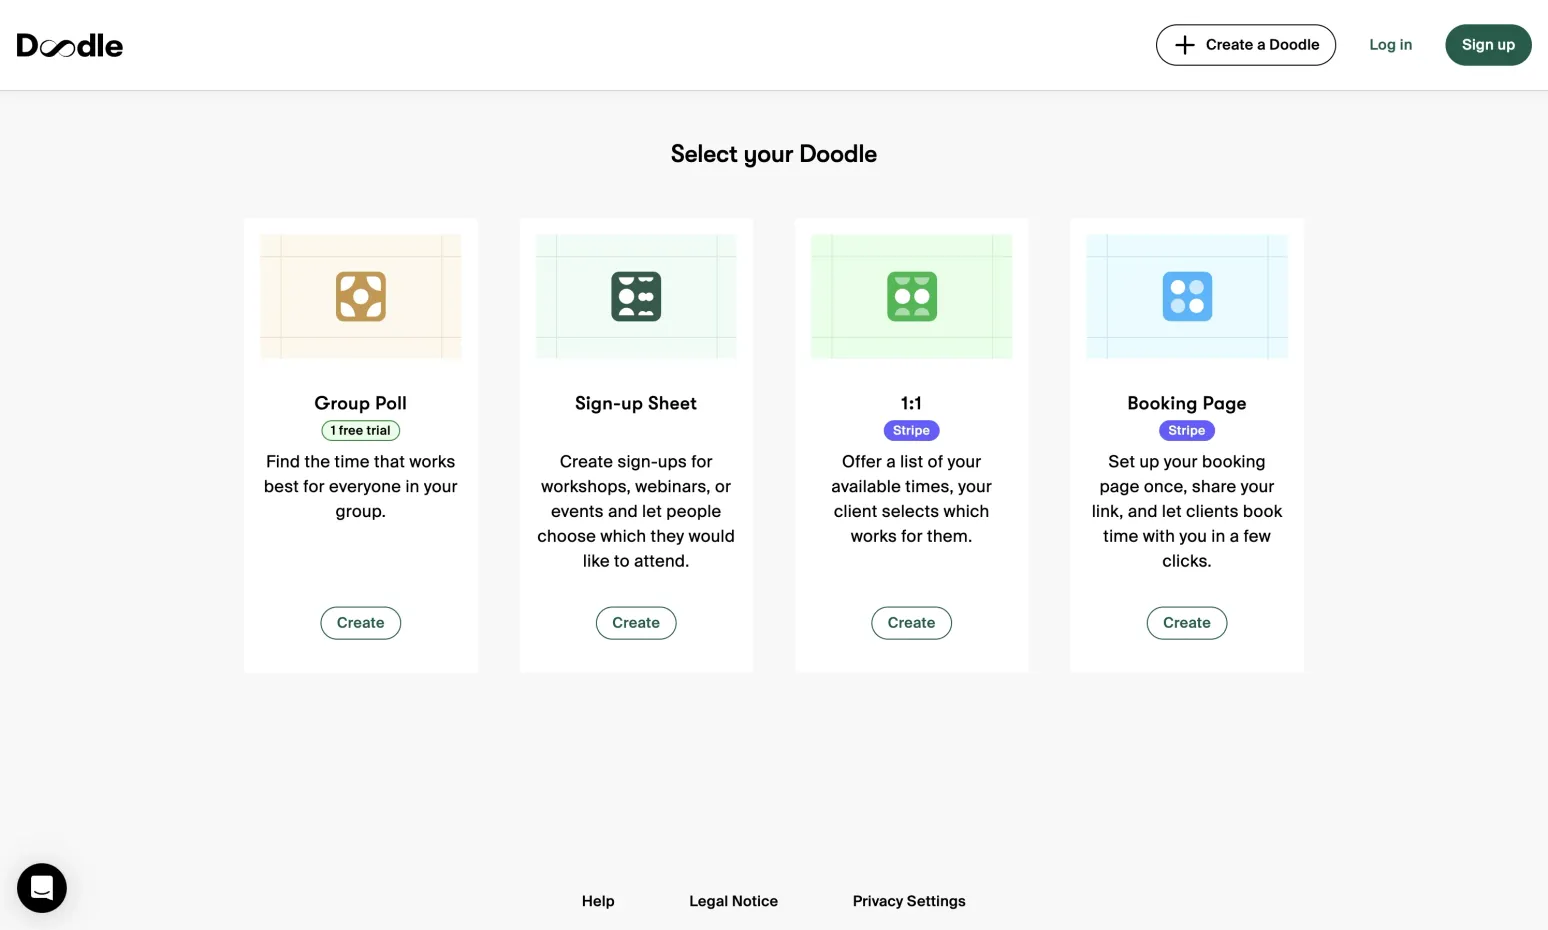Click the Group Poll title

tap(361, 403)
